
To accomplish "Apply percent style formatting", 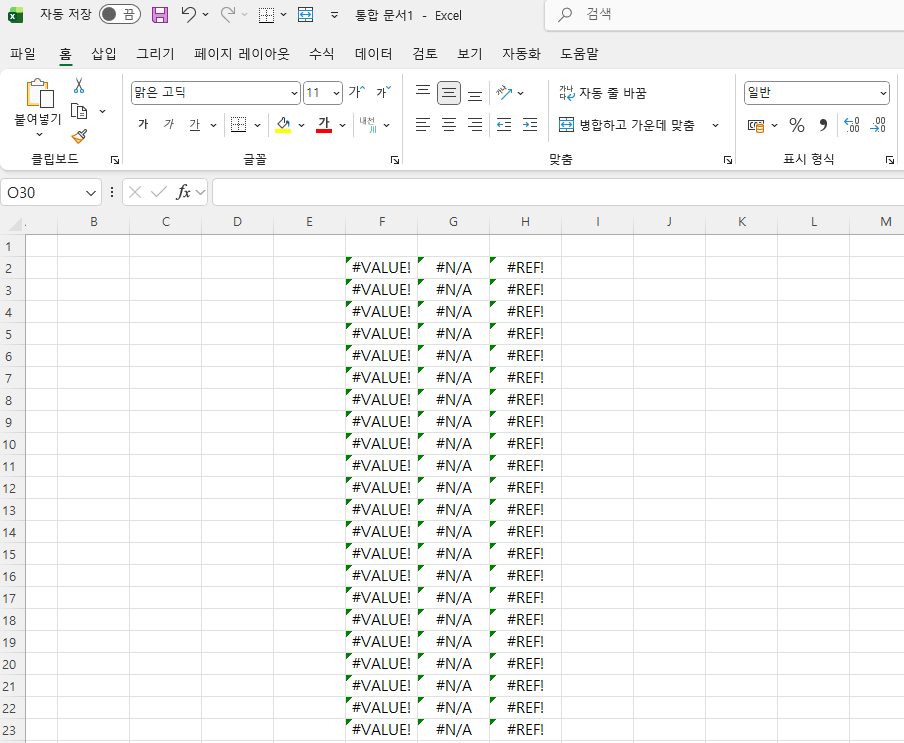I will point(797,125).
